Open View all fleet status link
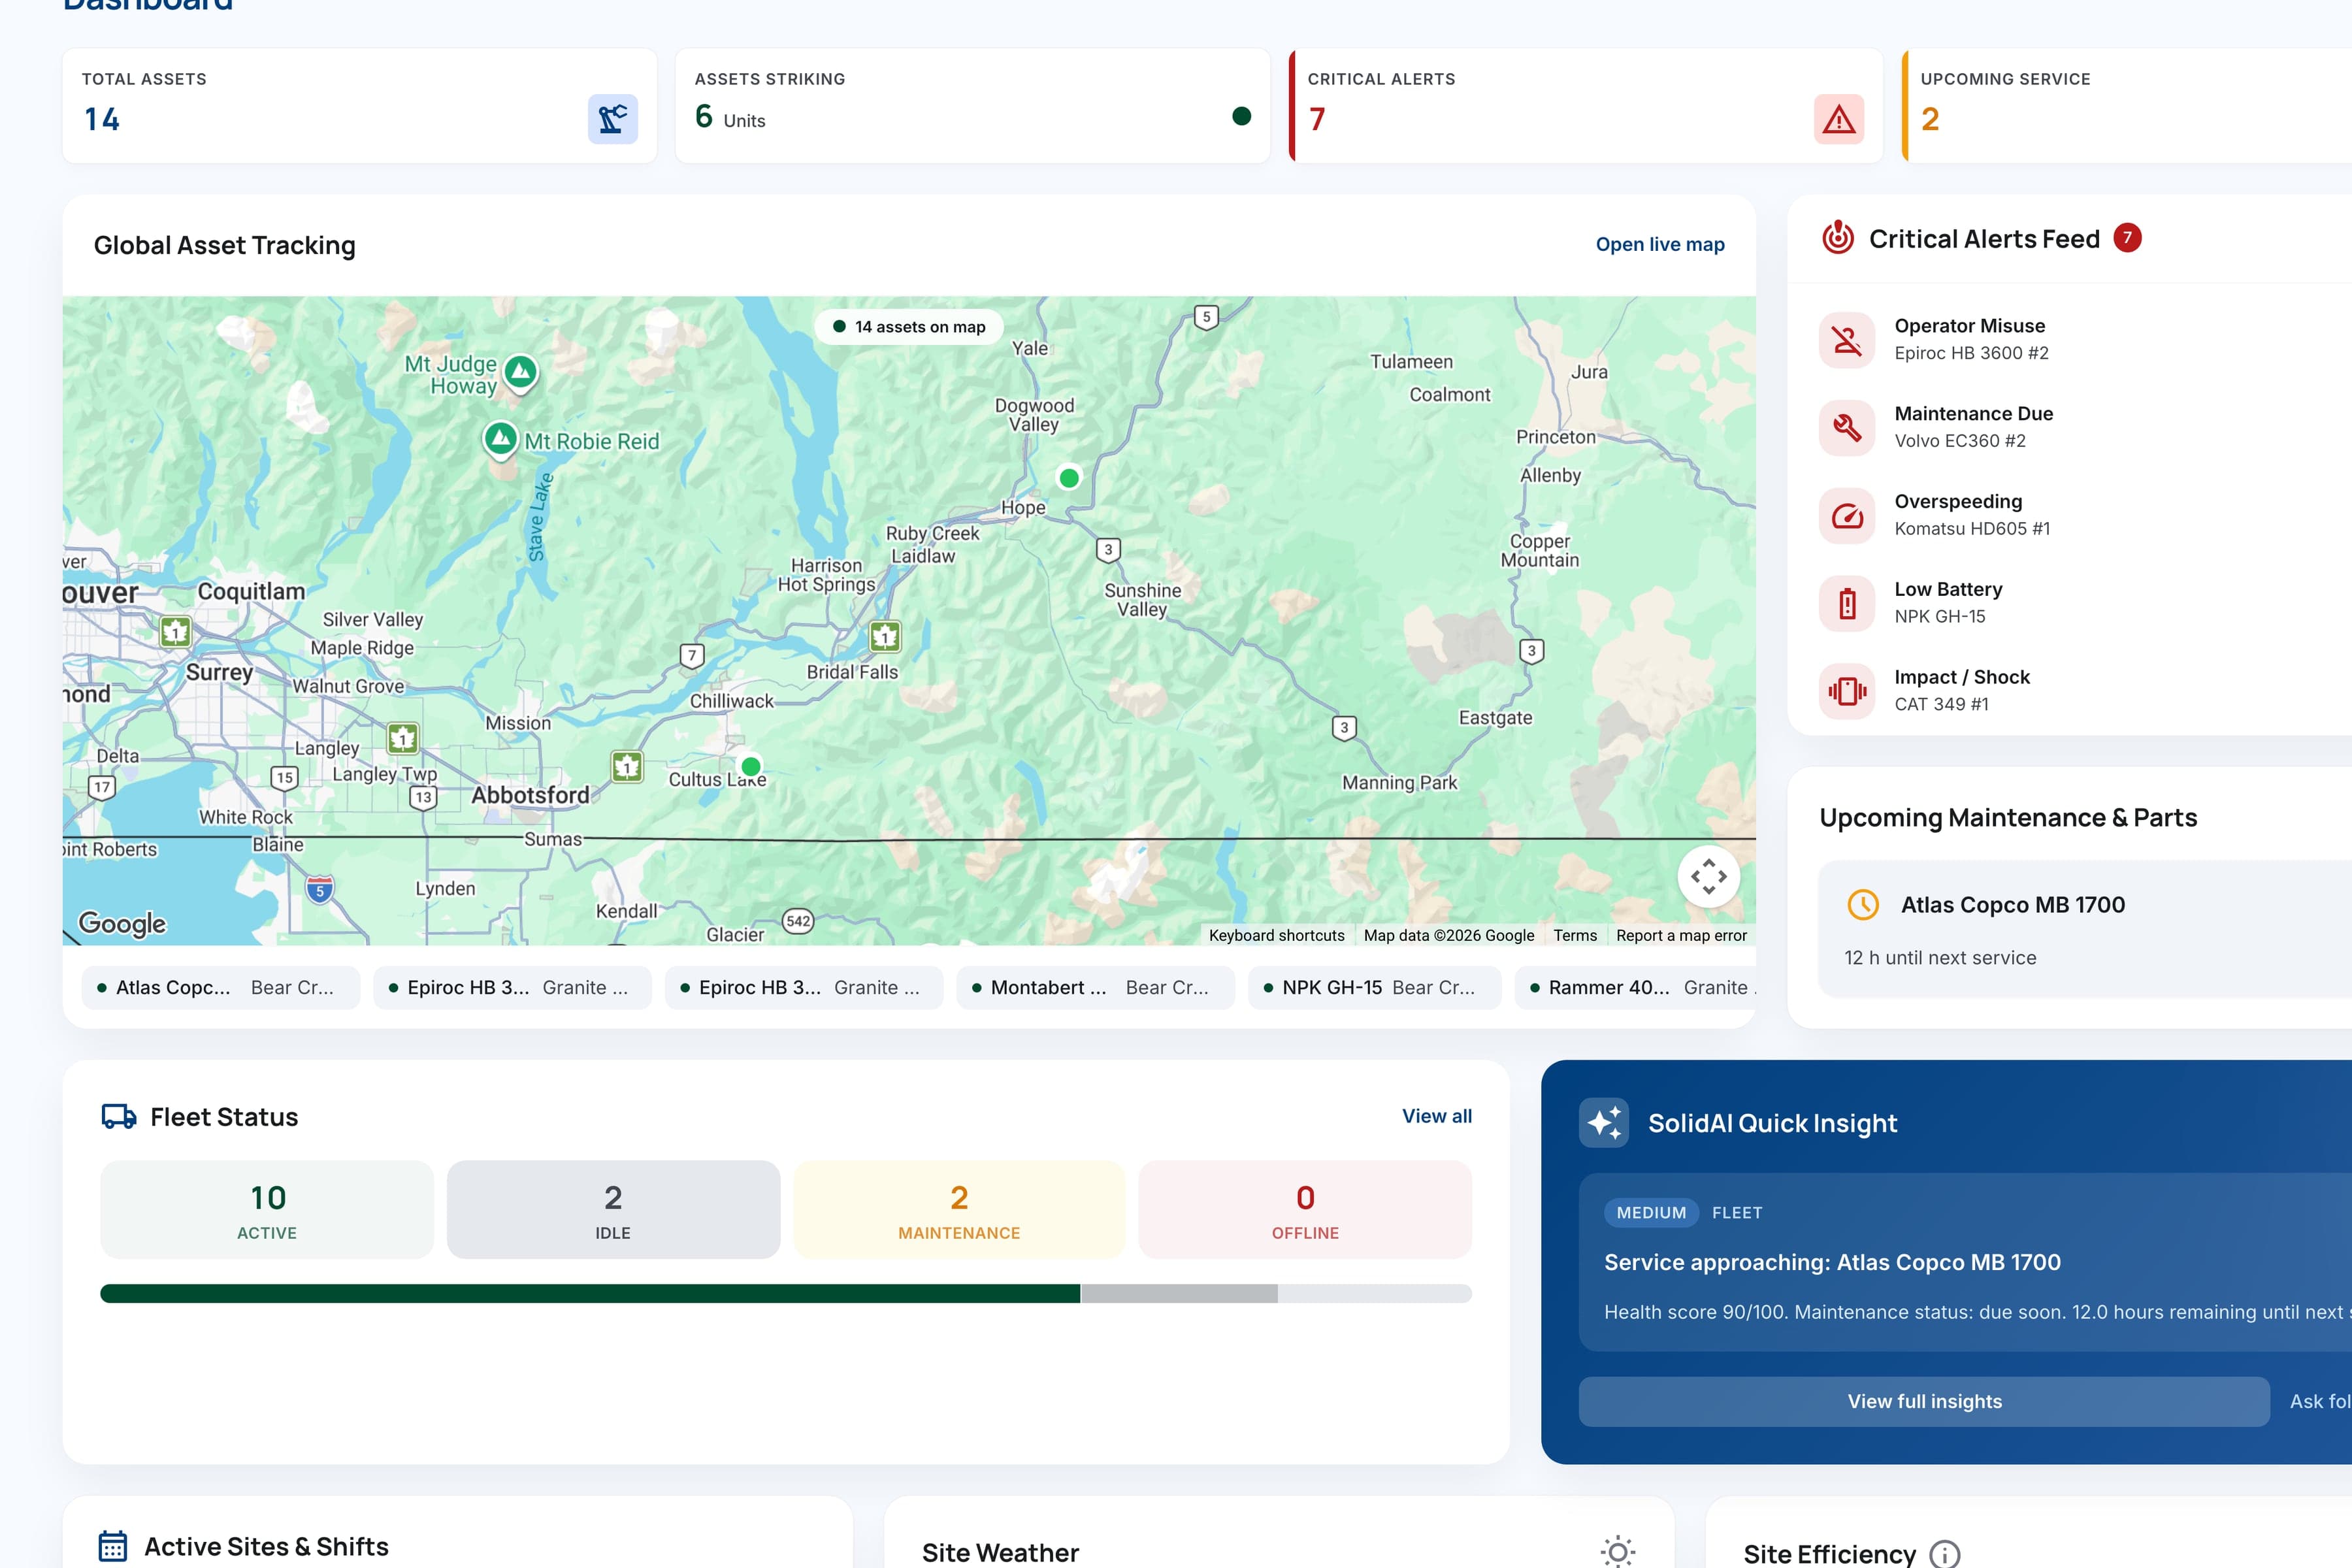Image resolution: width=2352 pixels, height=1568 pixels. [1437, 1116]
